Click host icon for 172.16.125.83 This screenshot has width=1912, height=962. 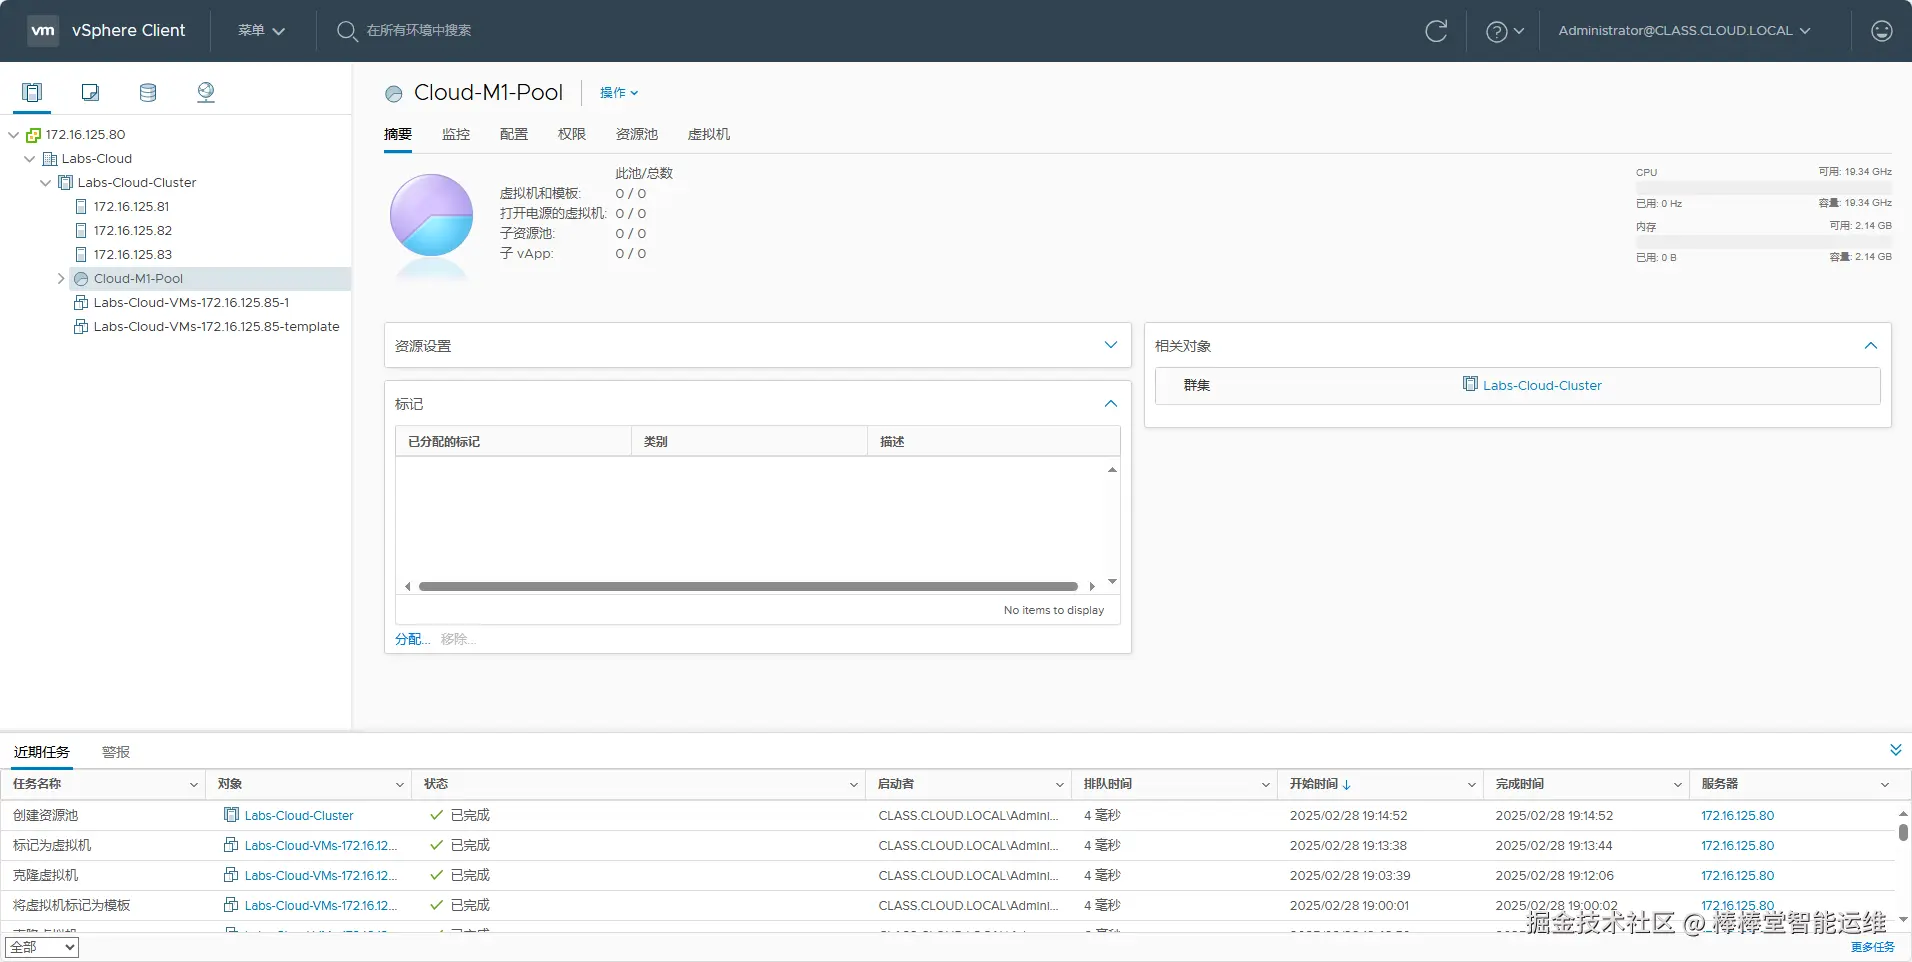(x=81, y=255)
